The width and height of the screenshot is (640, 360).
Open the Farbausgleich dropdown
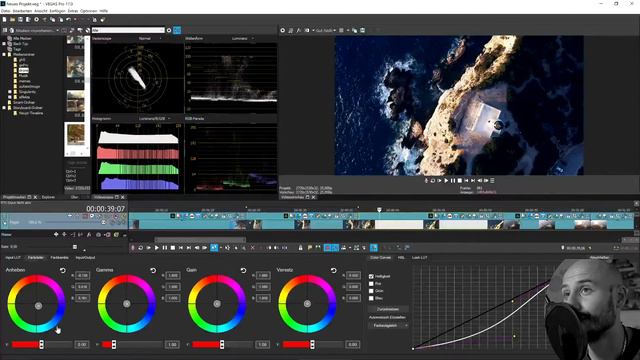(x=388, y=326)
